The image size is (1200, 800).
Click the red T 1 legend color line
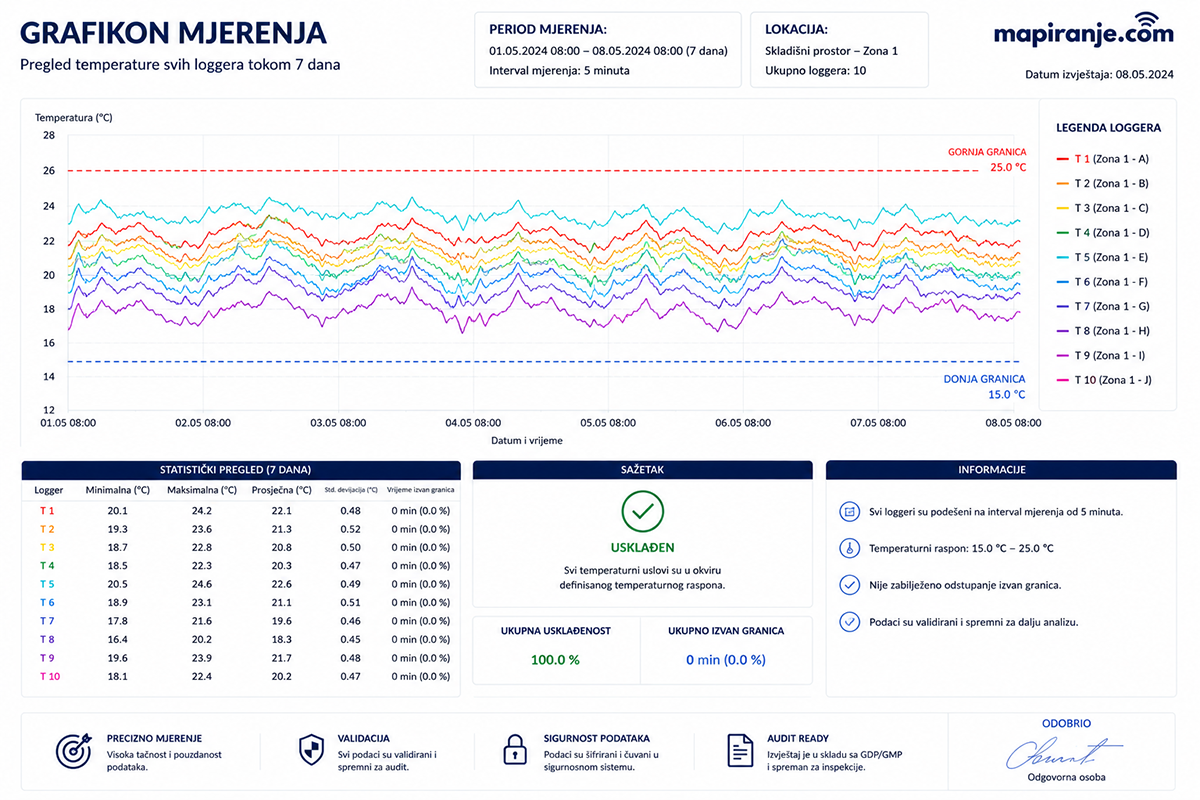pos(1063,159)
